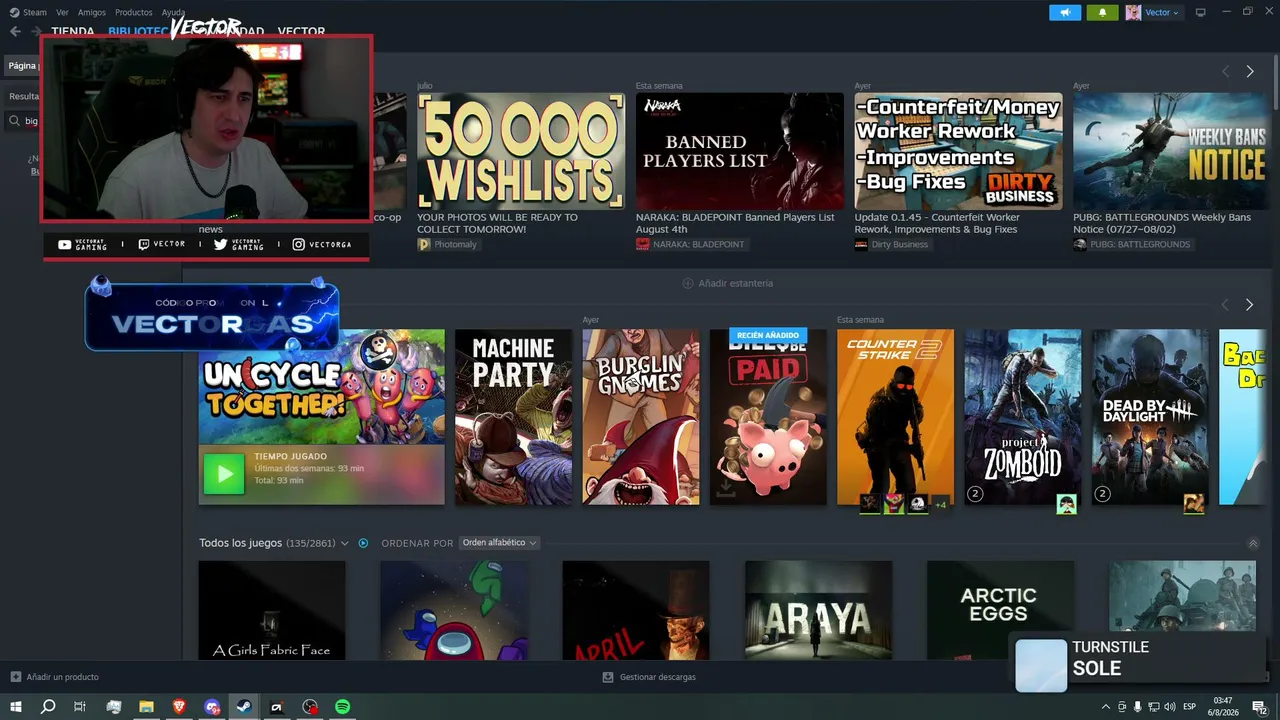Show hidden system tray icons
Image resolution: width=1280 pixels, height=720 pixels.
(1106, 707)
